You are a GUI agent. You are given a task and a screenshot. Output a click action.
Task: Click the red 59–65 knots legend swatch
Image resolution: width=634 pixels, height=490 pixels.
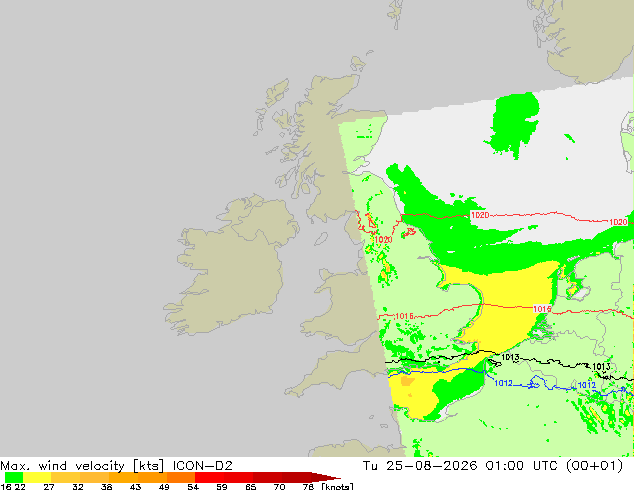pos(239,477)
